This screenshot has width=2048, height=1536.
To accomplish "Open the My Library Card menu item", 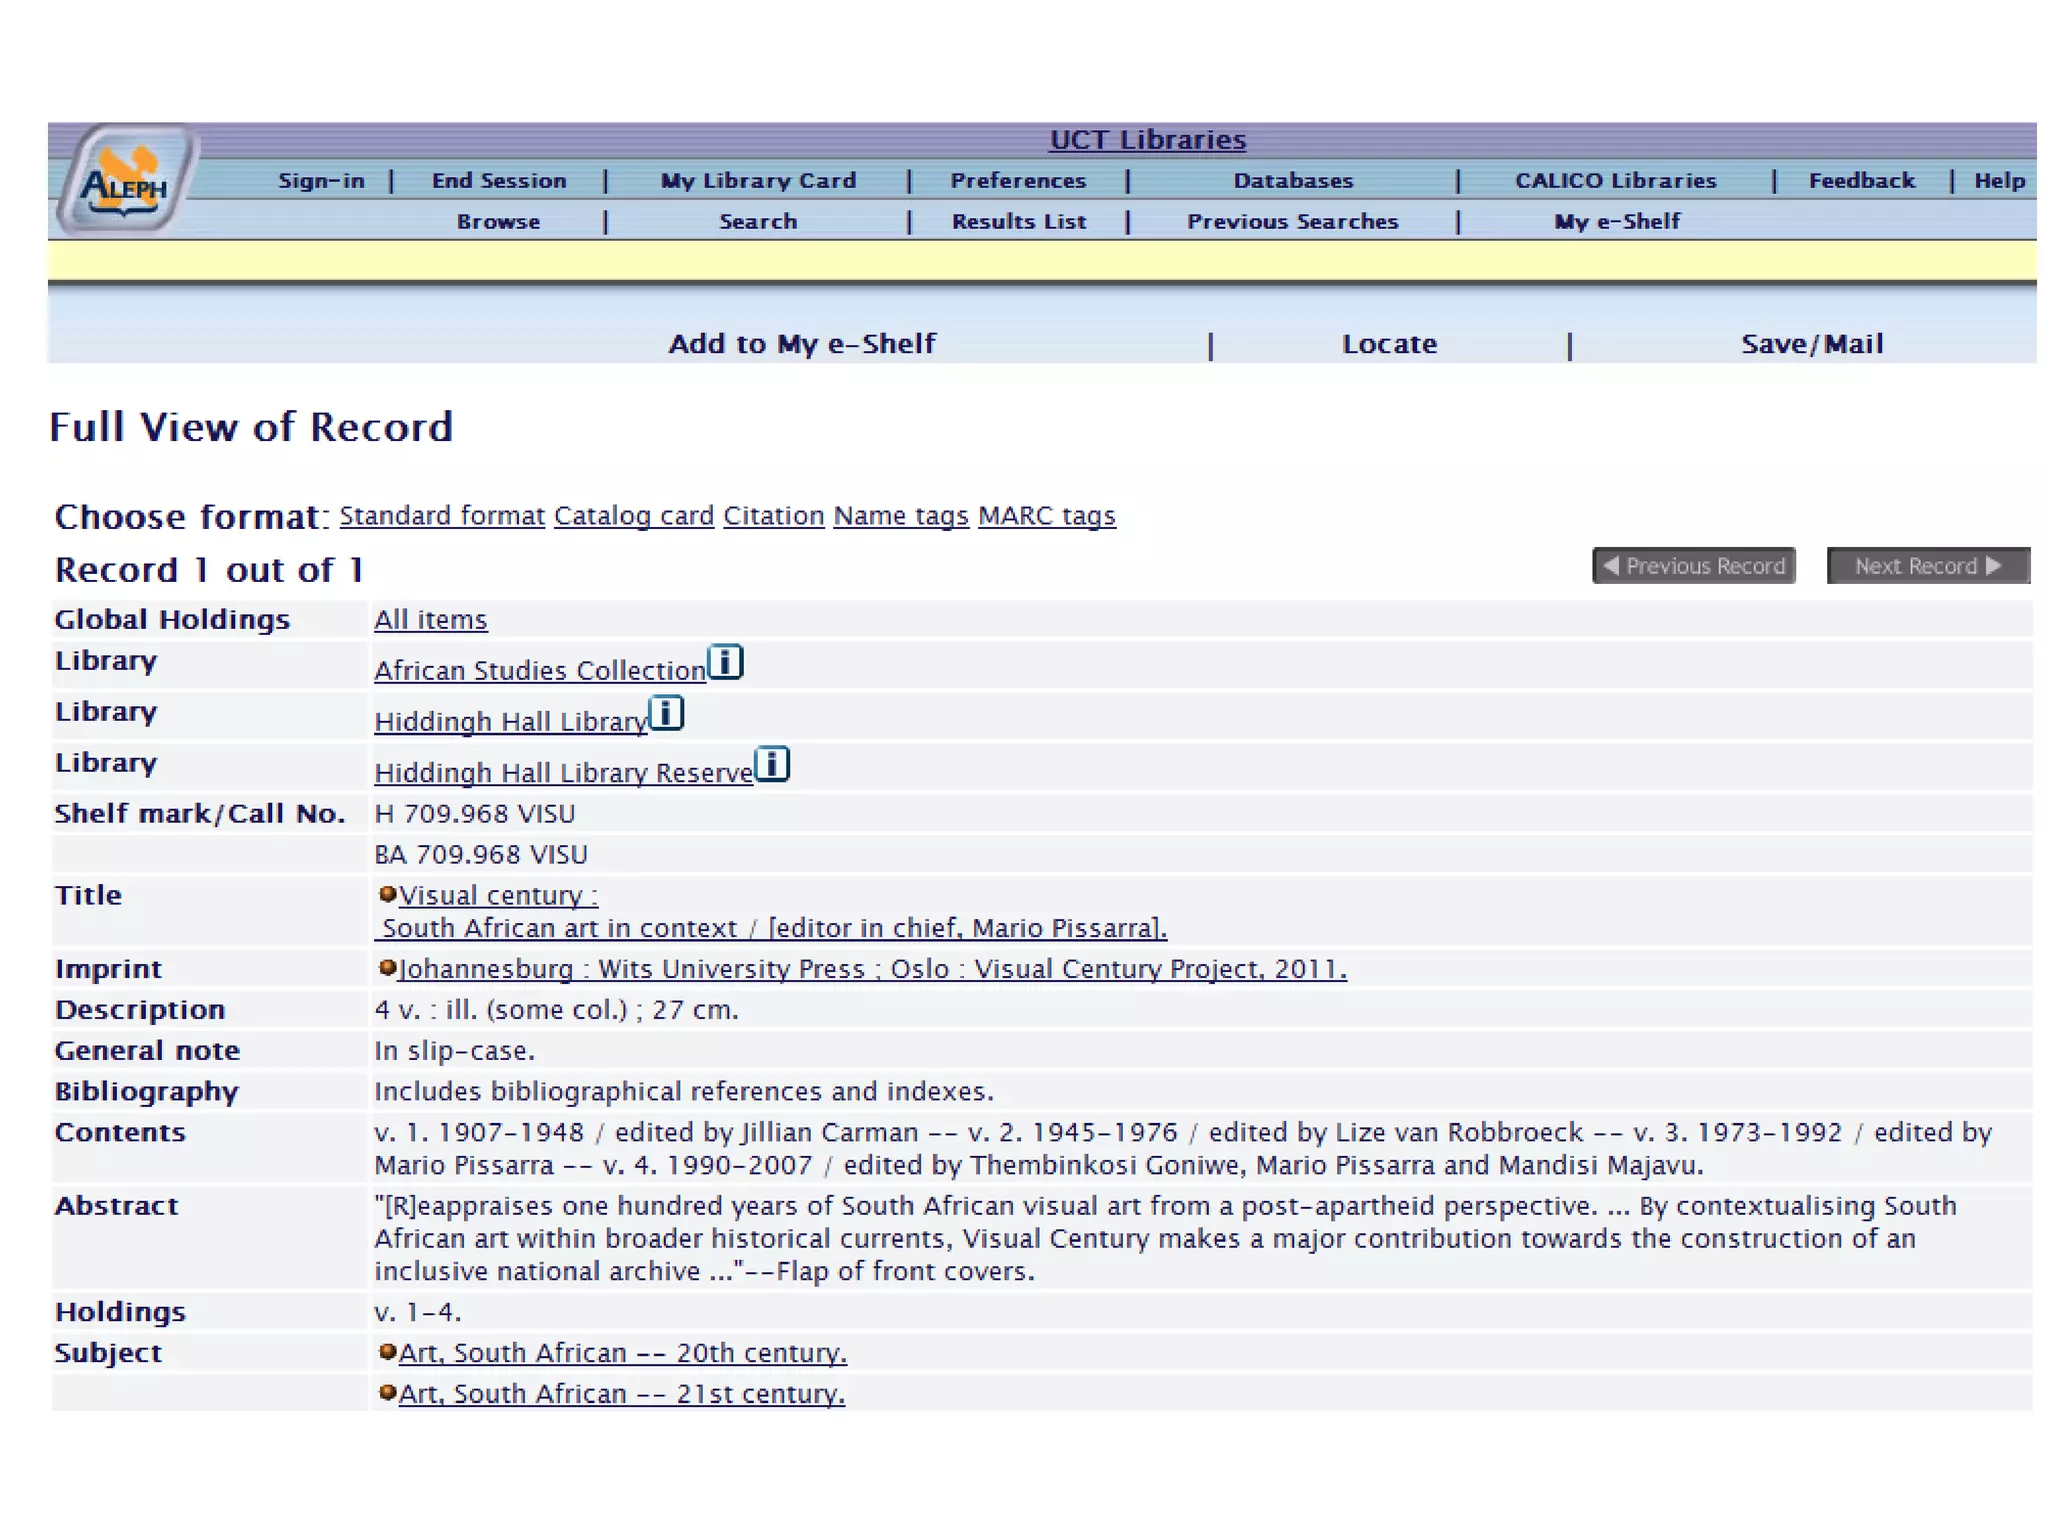I will click(758, 181).
